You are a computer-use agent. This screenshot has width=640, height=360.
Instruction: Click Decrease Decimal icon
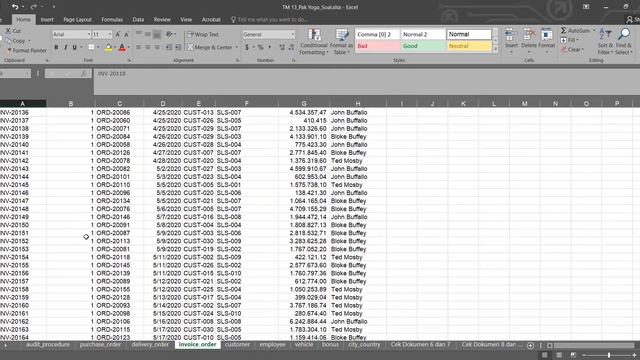pyautogui.click(x=291, y=47)
